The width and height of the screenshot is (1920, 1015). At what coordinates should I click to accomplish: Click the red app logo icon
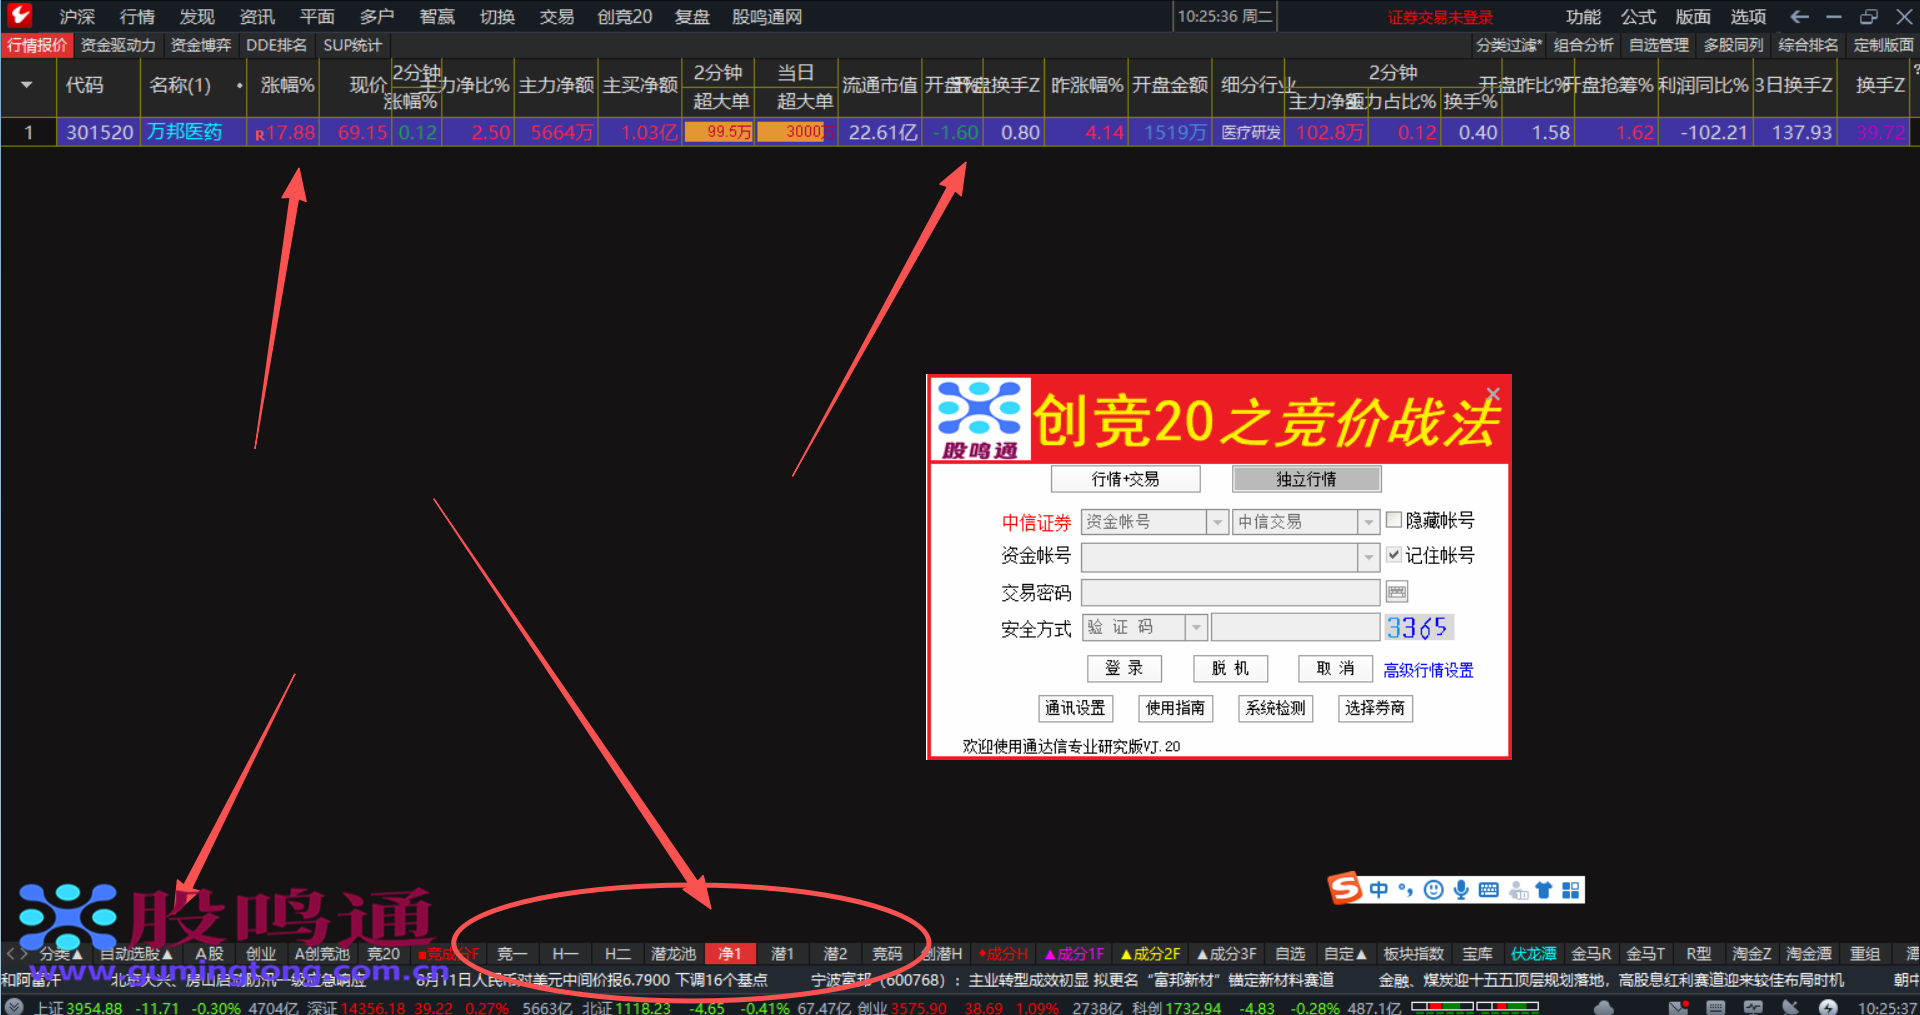point(19,16)
